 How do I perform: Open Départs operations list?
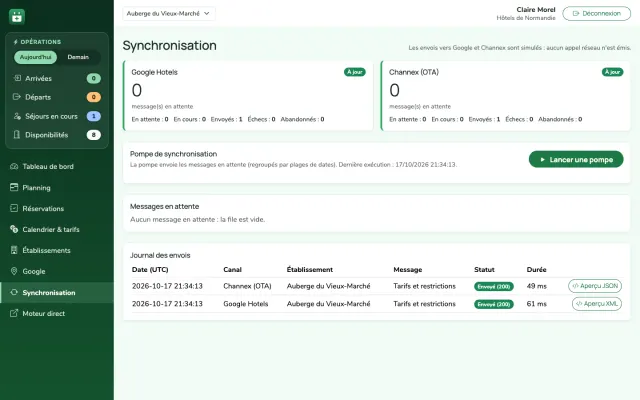[x=57, y=97]
